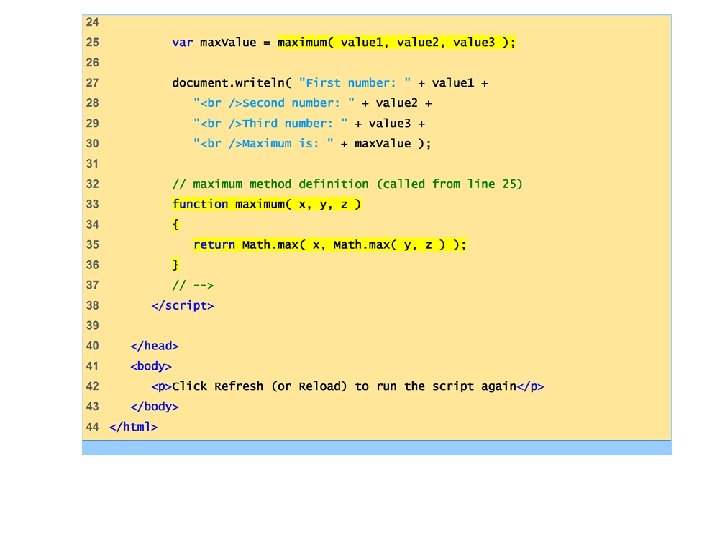
Task: Click the text 'var maxValue ='
Action: pos(221,42)
